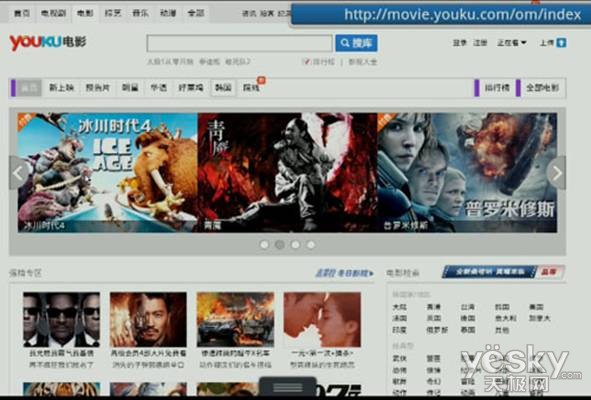Viewport: 591px width, 400px height.
Task: Click the blue 每日影院 link above thumbnails
Action: click(344, 273)
